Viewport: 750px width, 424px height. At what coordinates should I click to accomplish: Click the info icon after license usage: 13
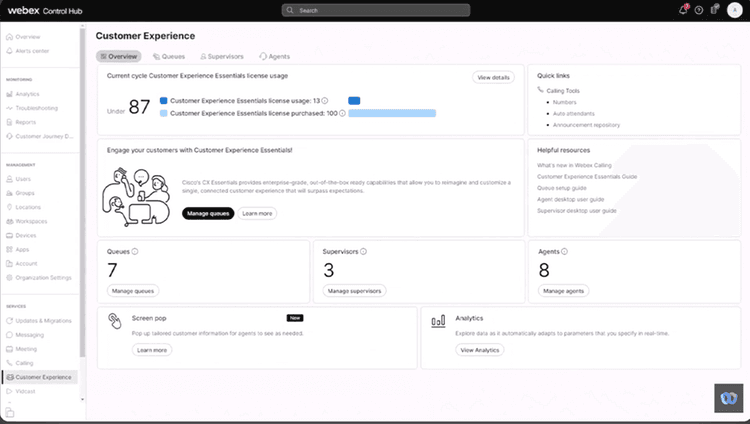click(x=326, y=100)
